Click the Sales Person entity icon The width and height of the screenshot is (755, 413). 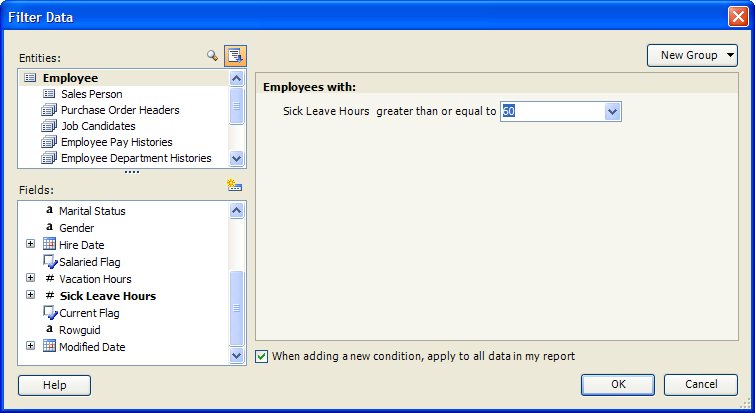[49, 93]
